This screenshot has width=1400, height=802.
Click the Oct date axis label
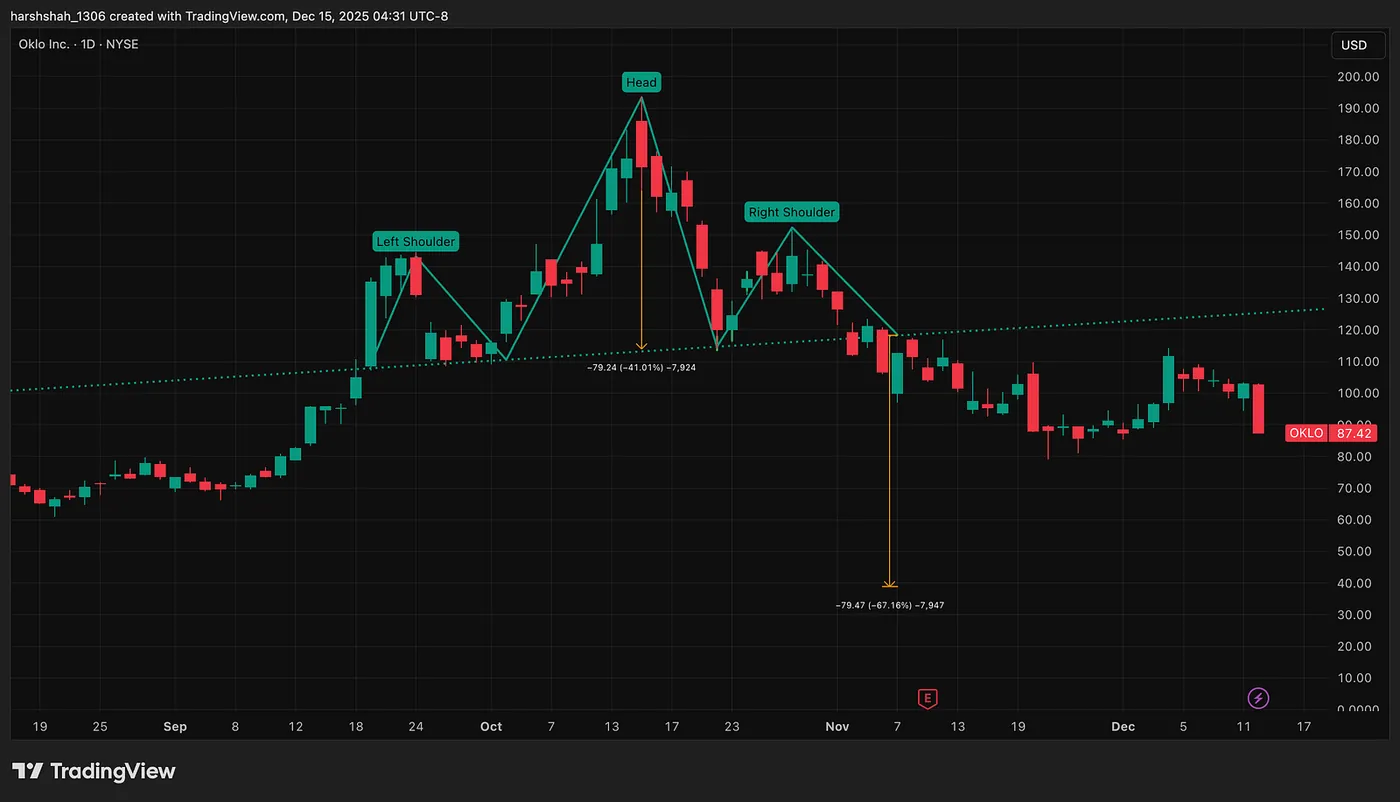(x=490, y=727)
